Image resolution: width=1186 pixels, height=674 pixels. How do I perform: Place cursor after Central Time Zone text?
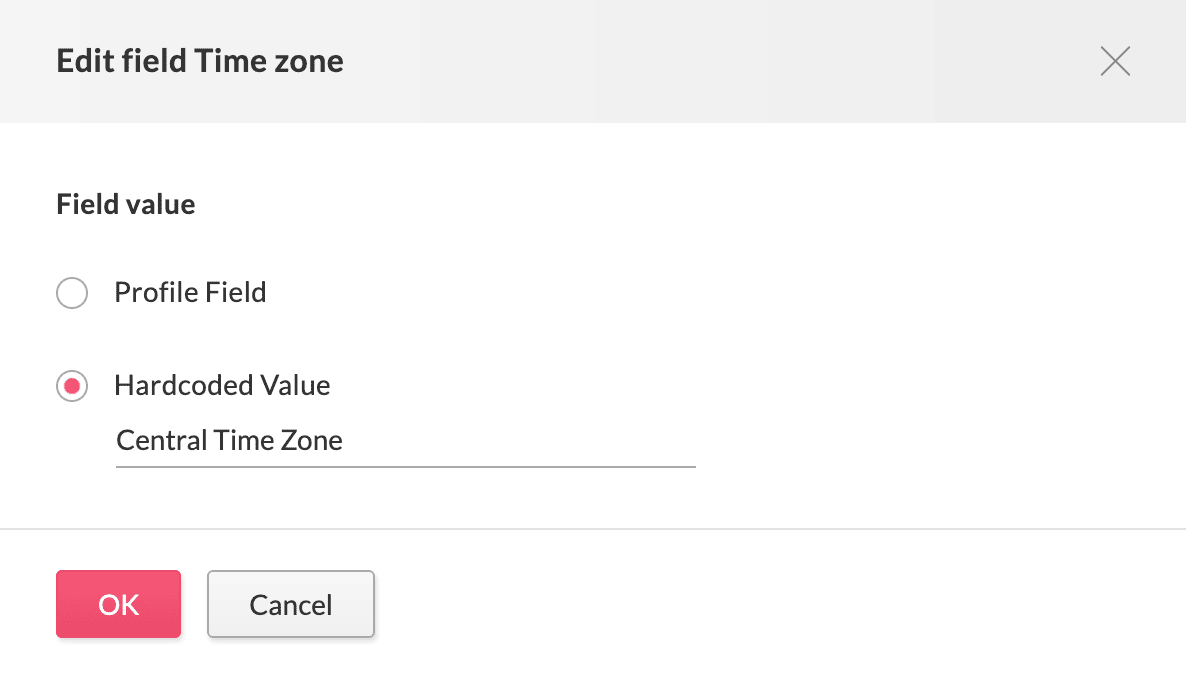[x=345, y=441]
